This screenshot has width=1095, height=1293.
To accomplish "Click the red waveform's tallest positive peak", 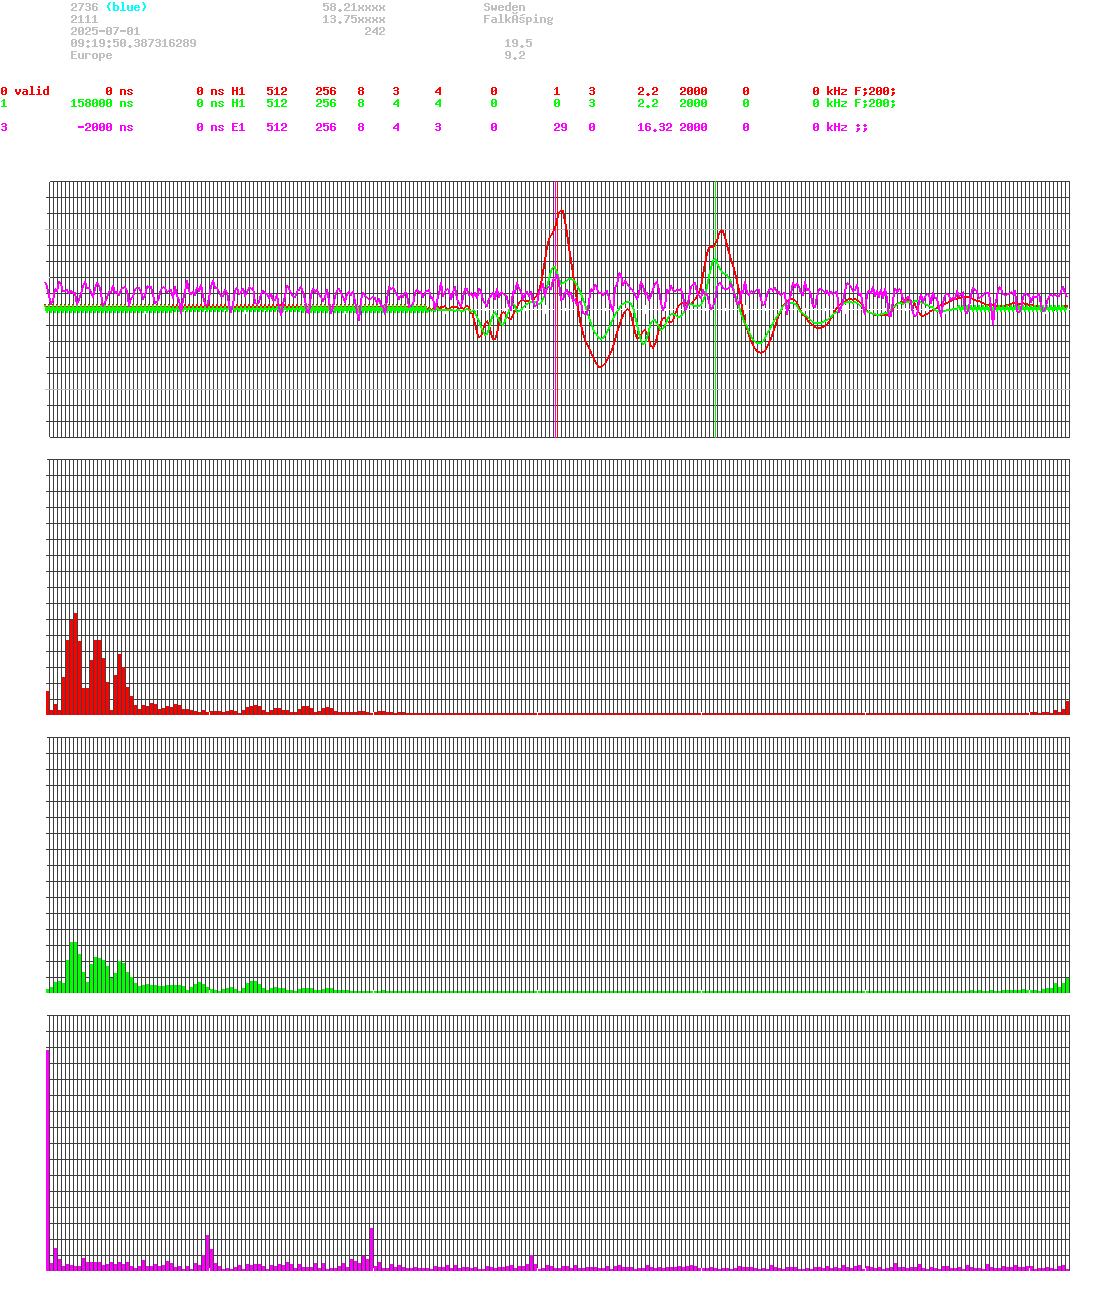I will point(562,211).
